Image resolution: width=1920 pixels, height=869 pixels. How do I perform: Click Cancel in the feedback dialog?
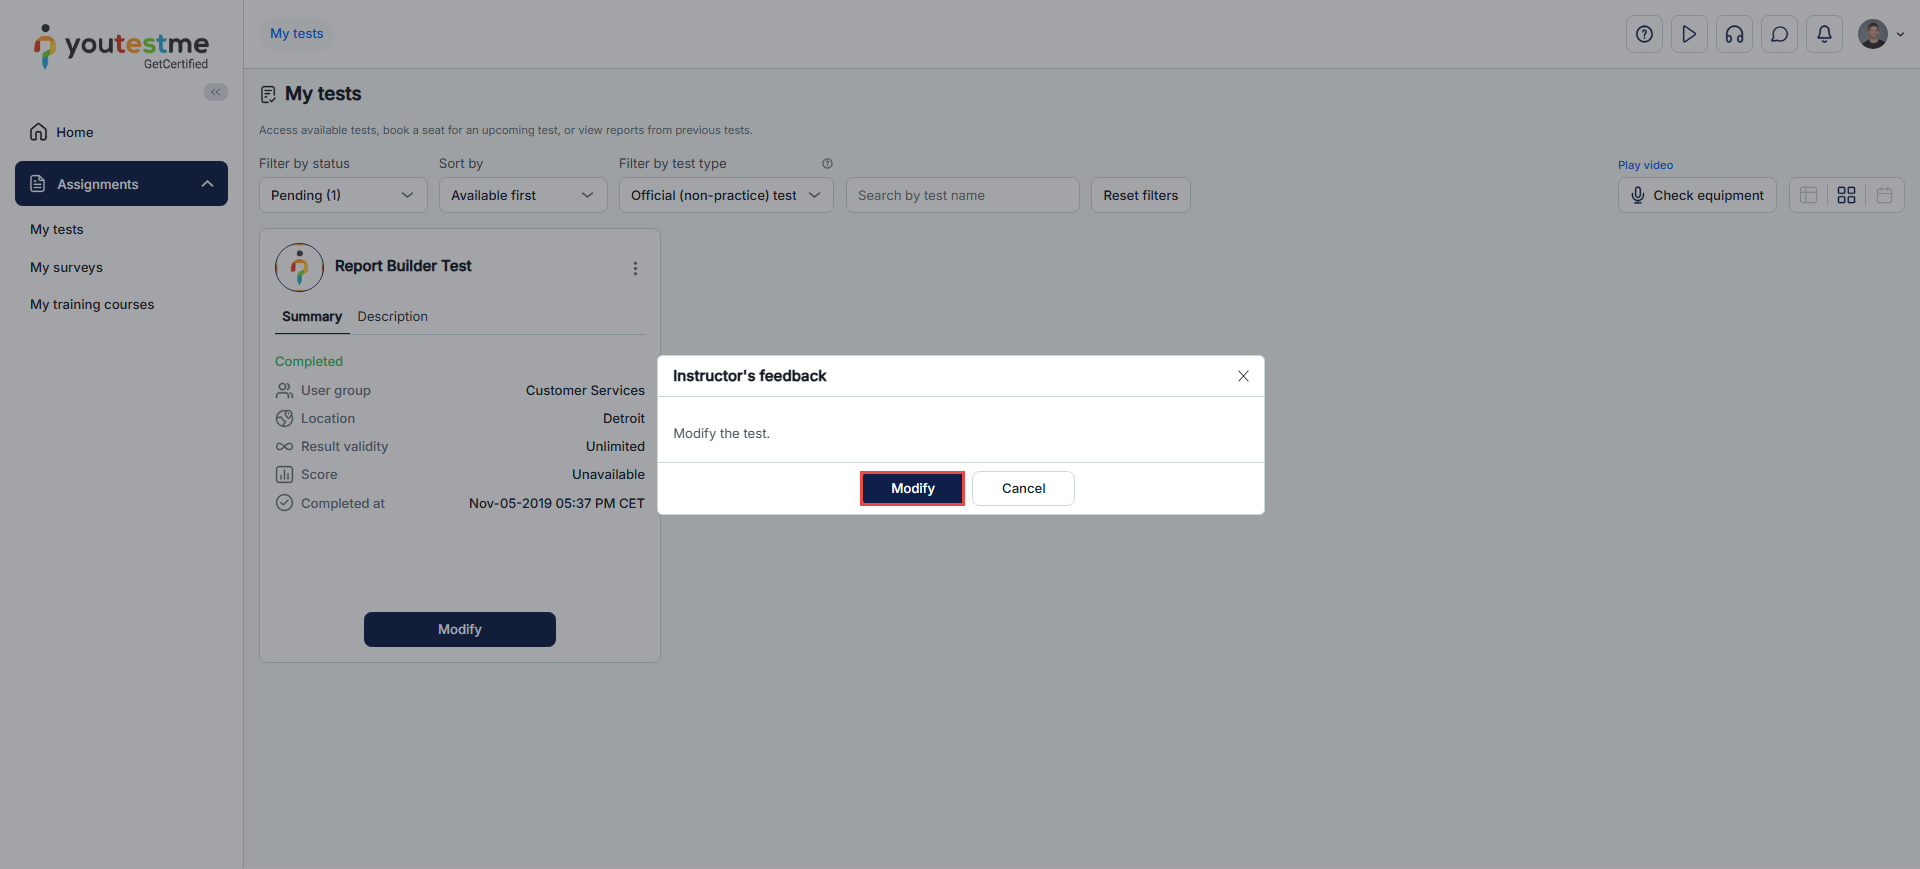[1023, 488]
